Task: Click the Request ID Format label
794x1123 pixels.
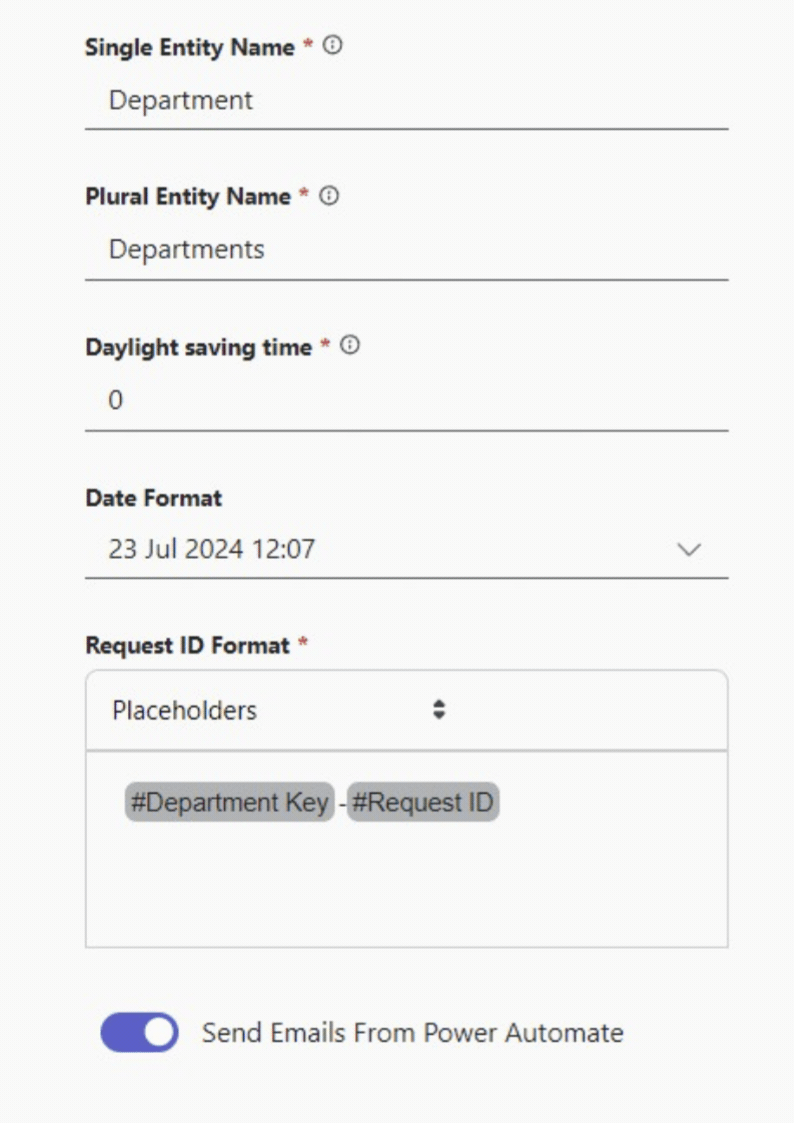Action: tap(187, 645)
